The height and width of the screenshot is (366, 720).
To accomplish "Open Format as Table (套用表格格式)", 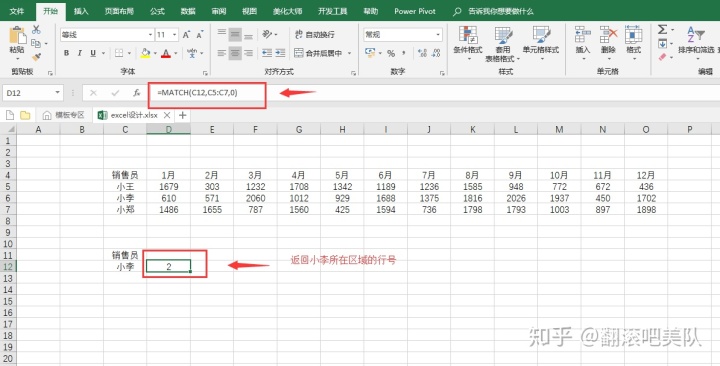I will (x=503, y=44).
